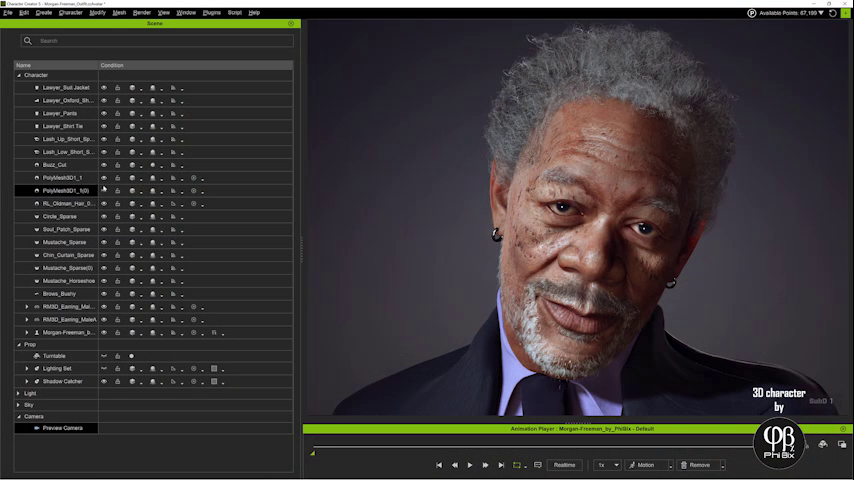The width and height of the screenshot is (854, 480).
Task: Jump to the last frame
Action: tap(501, 465)
